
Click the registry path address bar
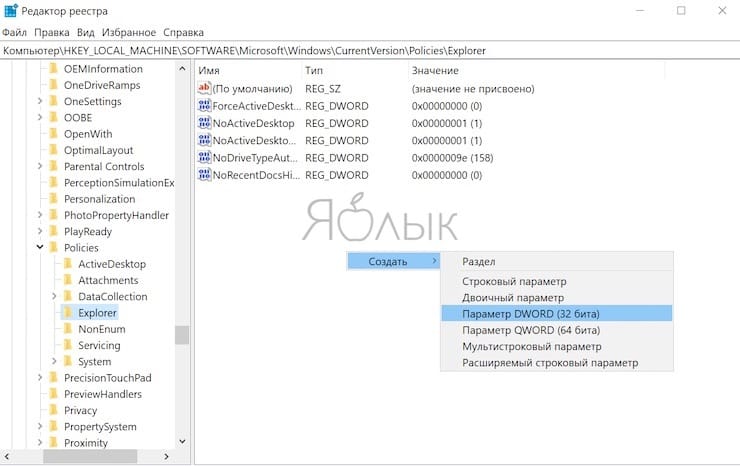coord(370,51)
